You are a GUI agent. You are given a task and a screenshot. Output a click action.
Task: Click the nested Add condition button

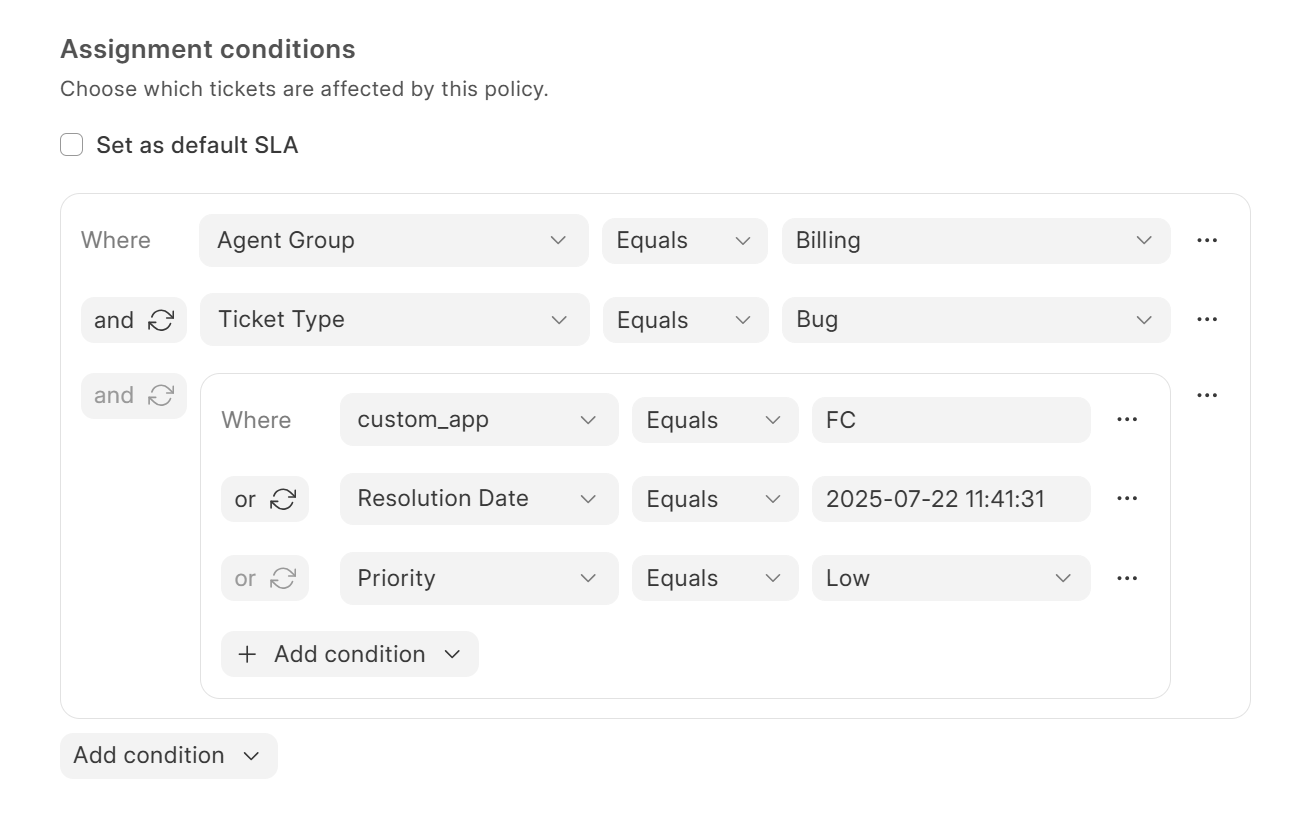click(350, 654)
